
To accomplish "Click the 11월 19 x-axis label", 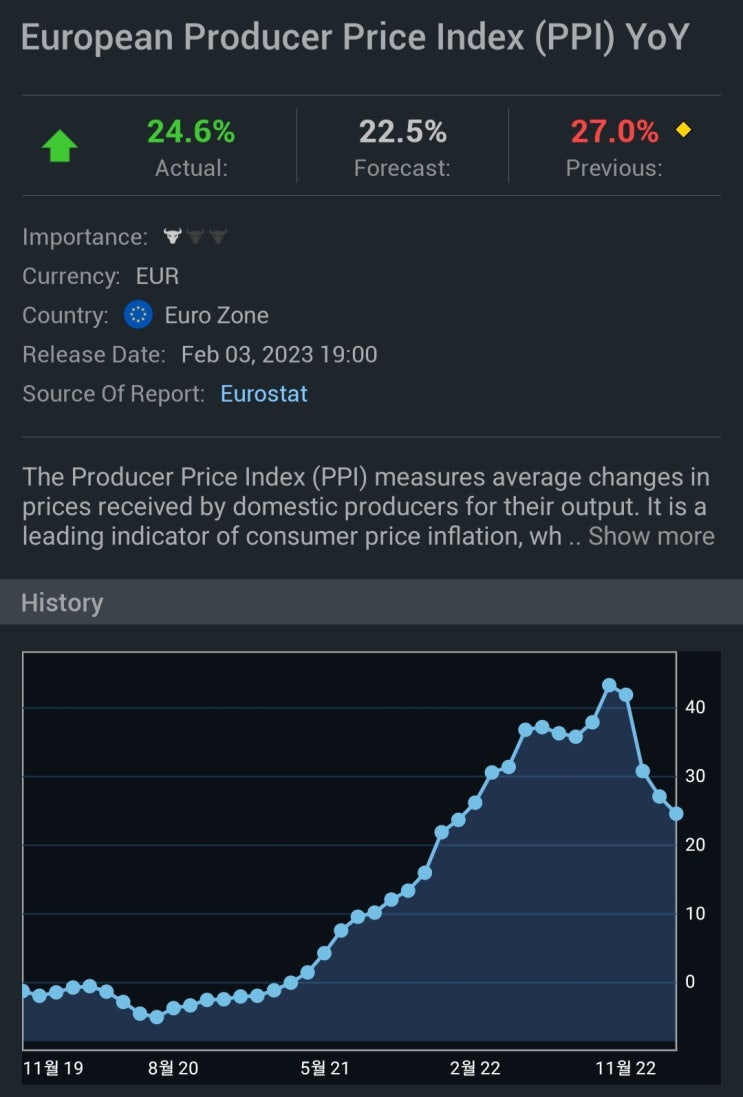I will click(x=53, y=1067).
